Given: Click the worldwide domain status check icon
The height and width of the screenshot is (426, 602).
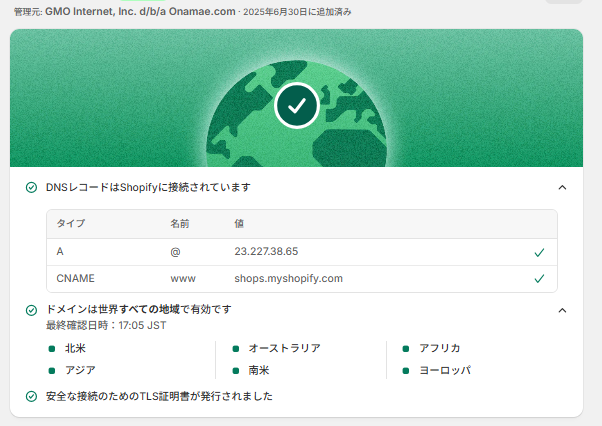Looking at the screenshot, I should click(x=32, y=310).
